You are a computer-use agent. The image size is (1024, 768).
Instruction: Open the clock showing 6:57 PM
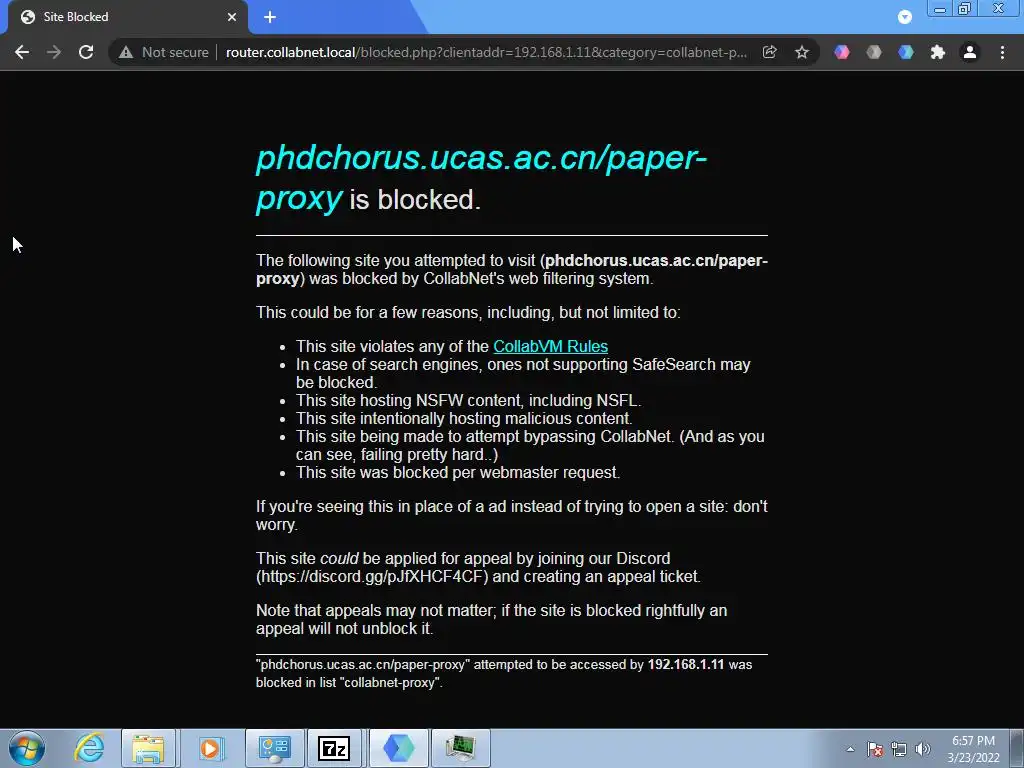point(973,749)
